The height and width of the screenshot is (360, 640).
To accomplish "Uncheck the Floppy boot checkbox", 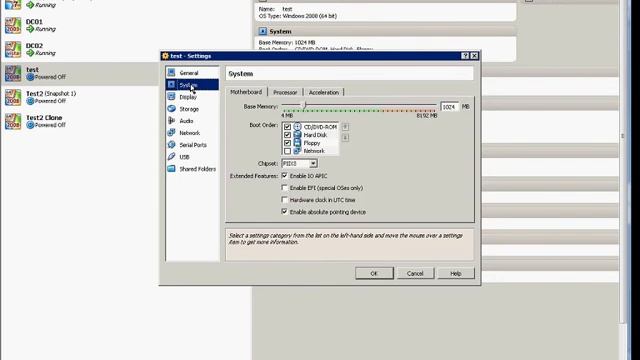I will (287, 143).
